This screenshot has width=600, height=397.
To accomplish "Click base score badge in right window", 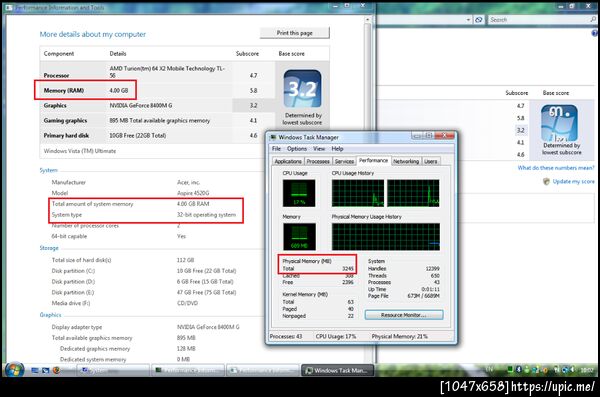I will [x=559, y=123].
